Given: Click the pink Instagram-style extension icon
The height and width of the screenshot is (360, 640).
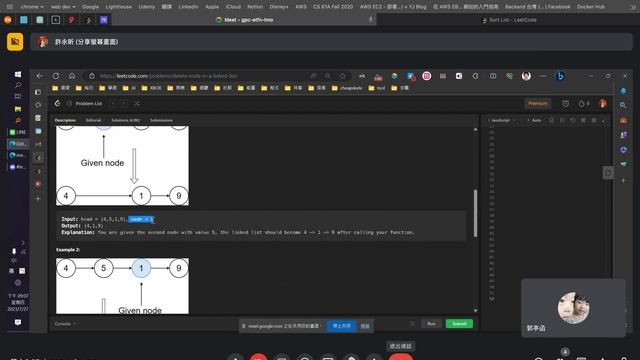Looking at the screenshot, I should (x=427, y=76).
